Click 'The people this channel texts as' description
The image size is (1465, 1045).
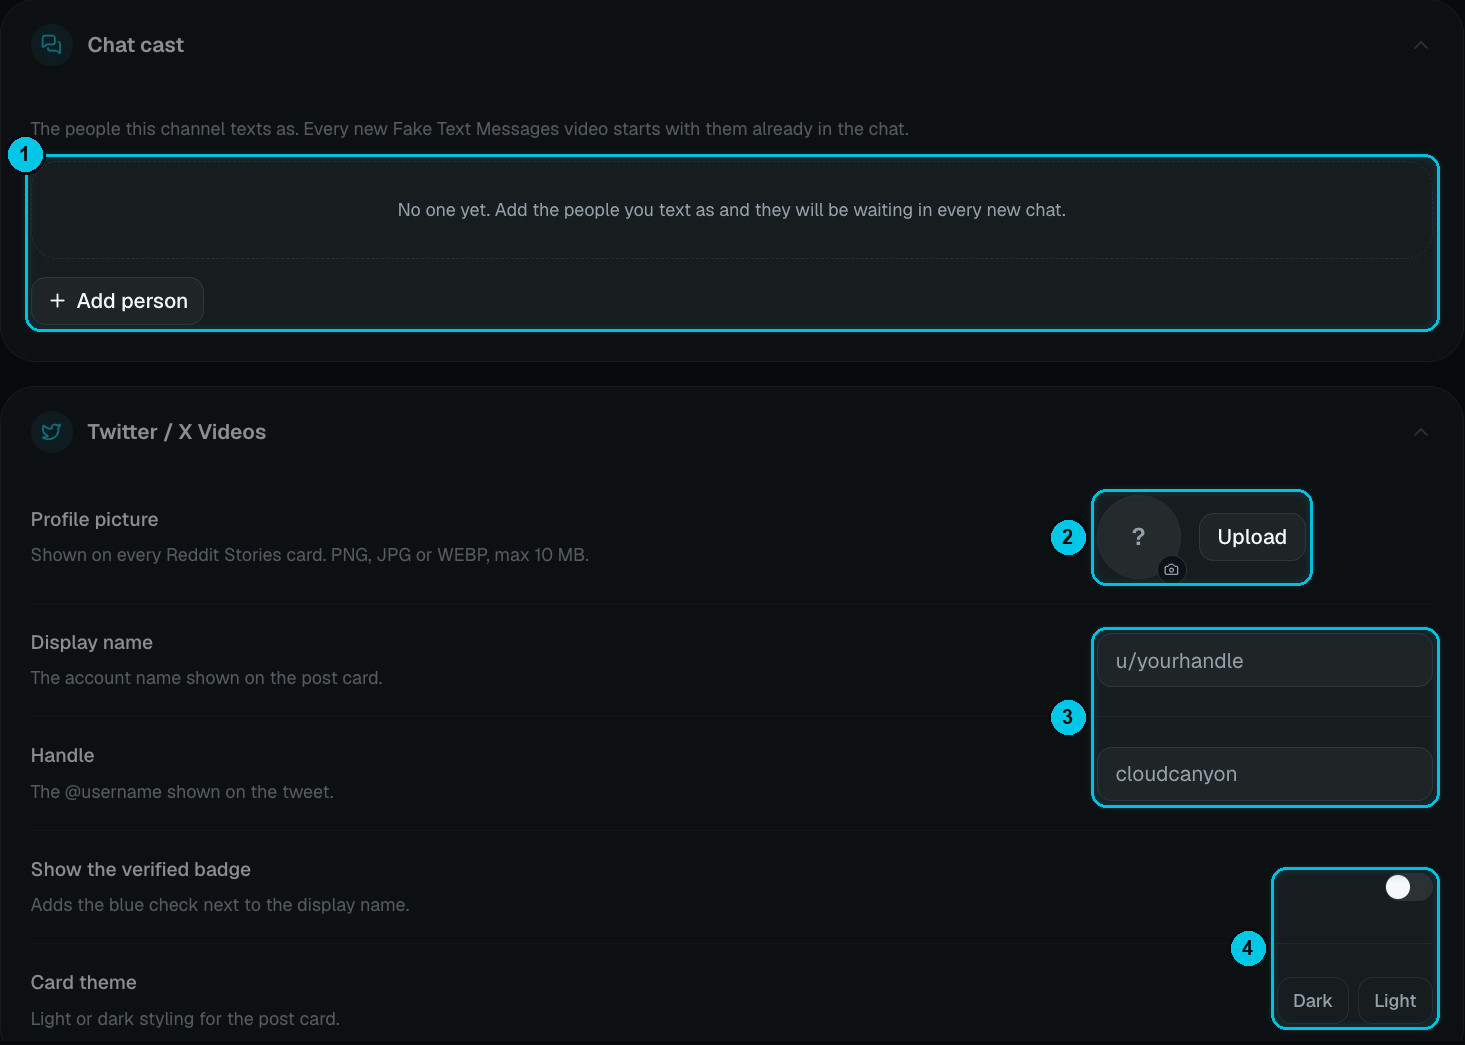[x=470, y=129]
